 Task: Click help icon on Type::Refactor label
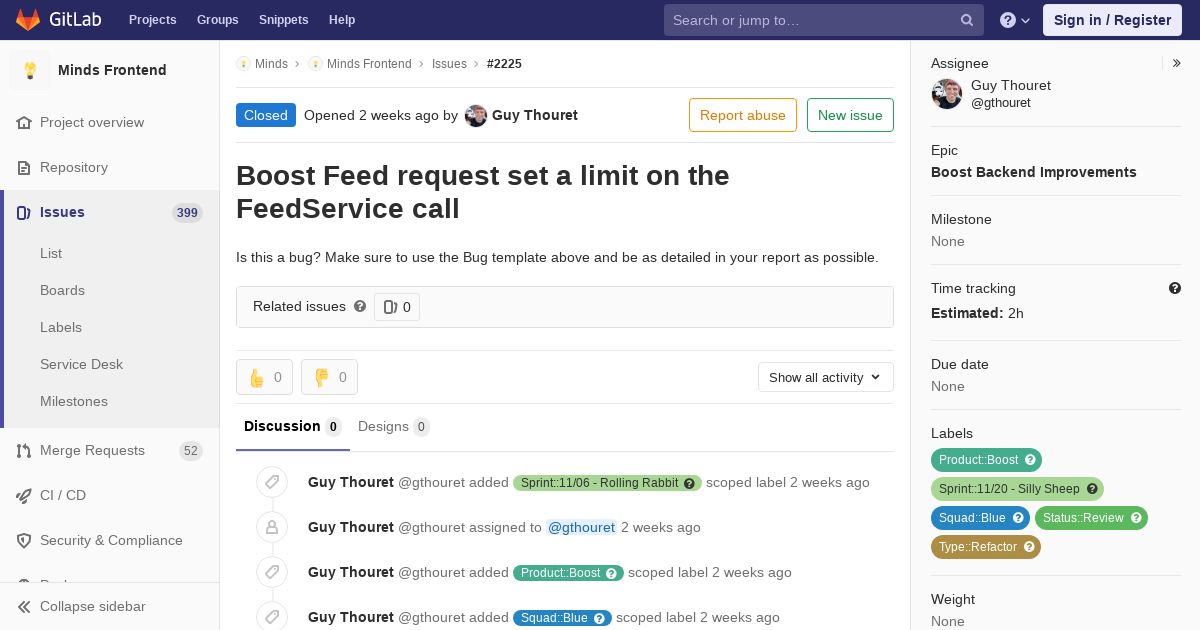coord(1029,547)
